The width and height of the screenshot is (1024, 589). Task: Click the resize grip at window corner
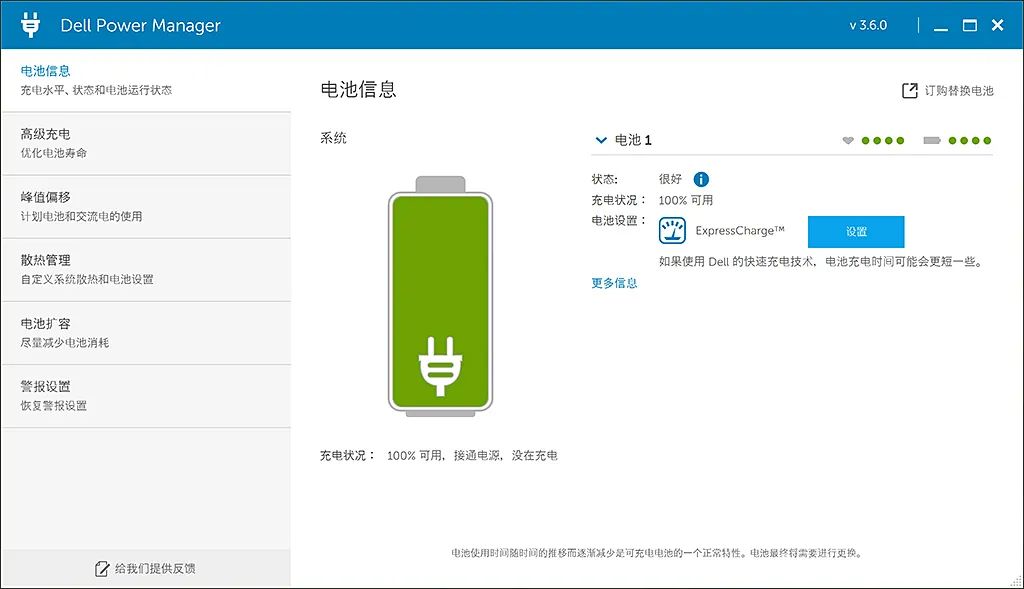point(1016,581)
